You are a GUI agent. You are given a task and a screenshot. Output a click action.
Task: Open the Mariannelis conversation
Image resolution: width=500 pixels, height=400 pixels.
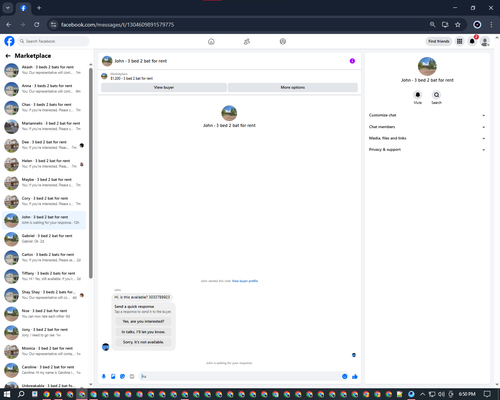(44, 126)
